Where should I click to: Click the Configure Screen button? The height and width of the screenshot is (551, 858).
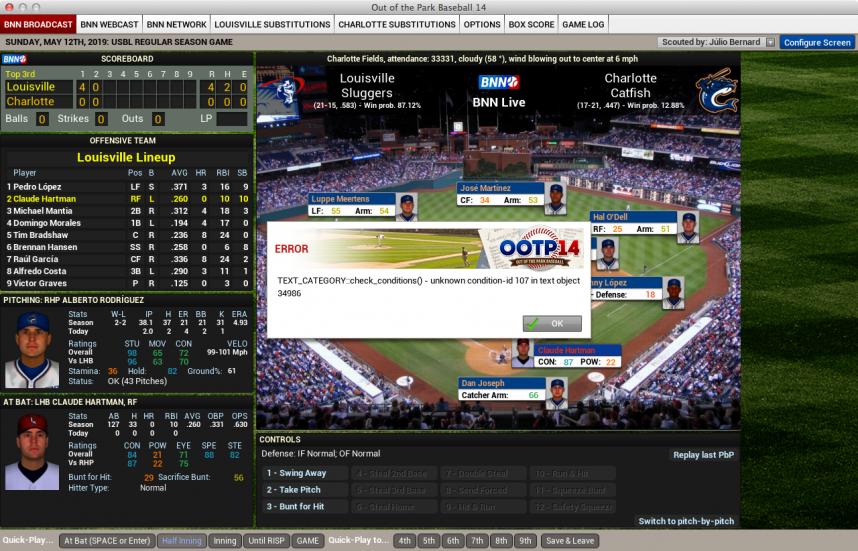(817, 42)
